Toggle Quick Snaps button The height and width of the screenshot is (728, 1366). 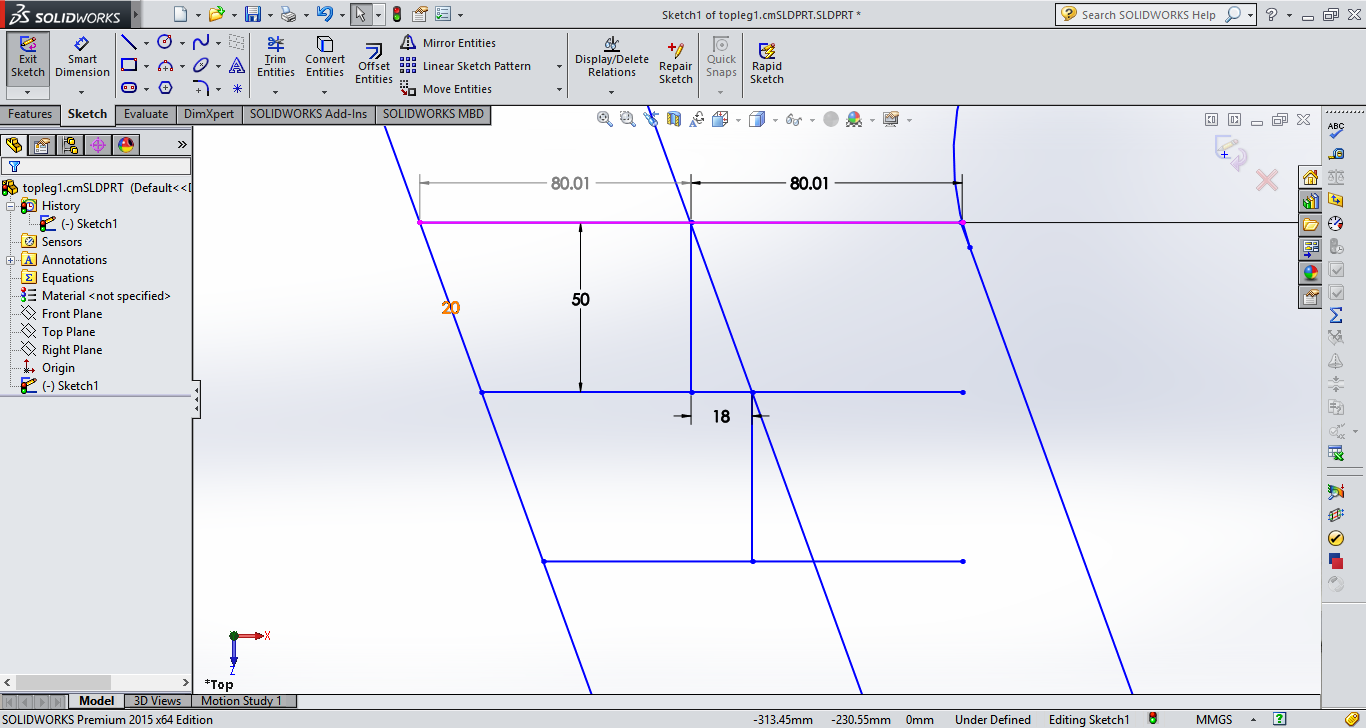point(721,57)
